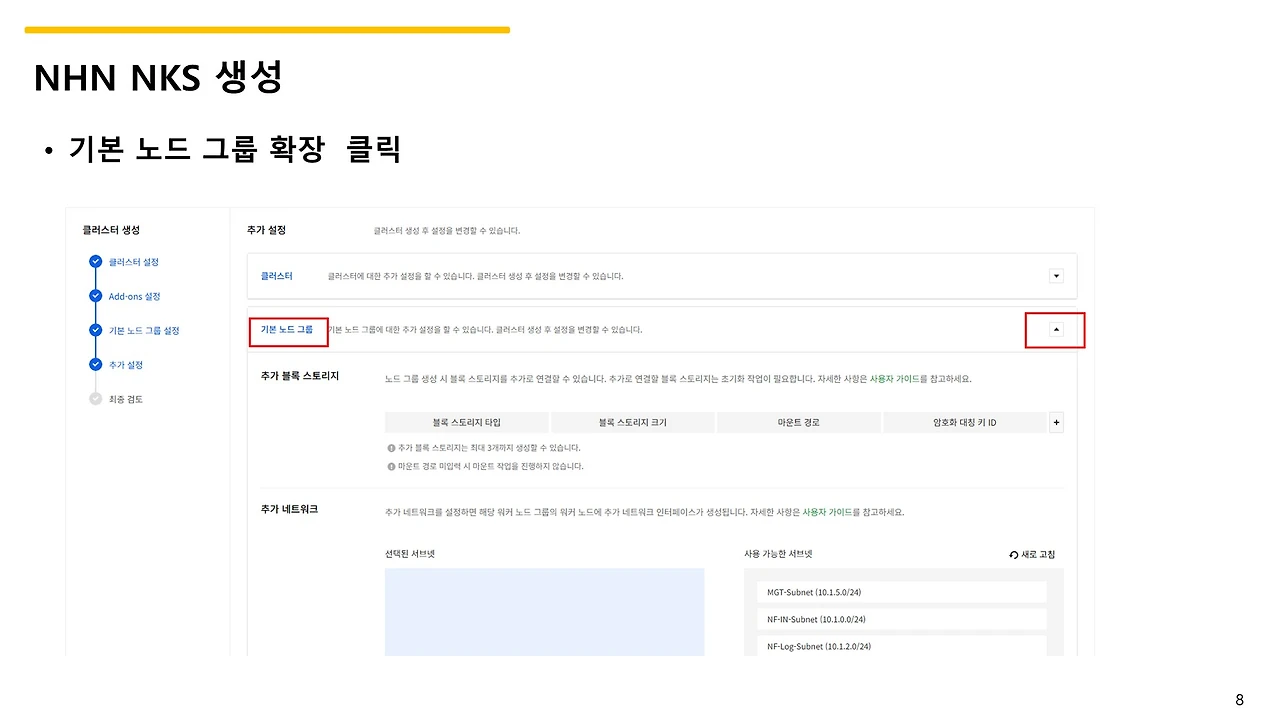Click the 사용 가능한 서브넷 label

[778, 554]
